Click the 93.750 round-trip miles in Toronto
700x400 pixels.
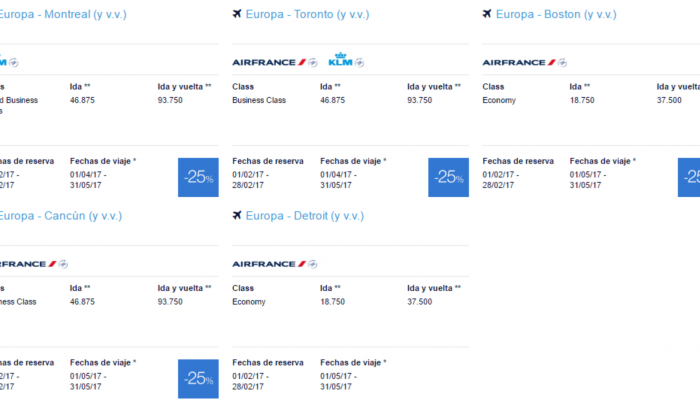tap(420, 100)
